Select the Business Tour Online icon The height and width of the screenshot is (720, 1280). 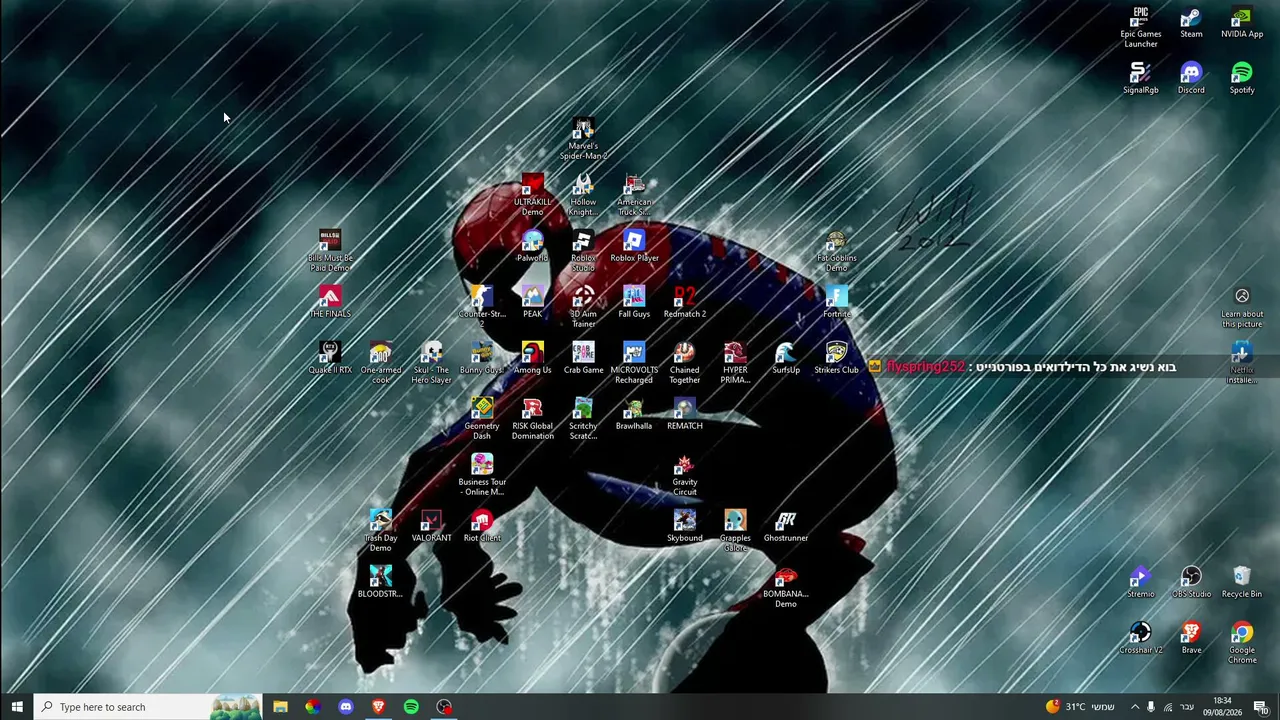point(482,476)
